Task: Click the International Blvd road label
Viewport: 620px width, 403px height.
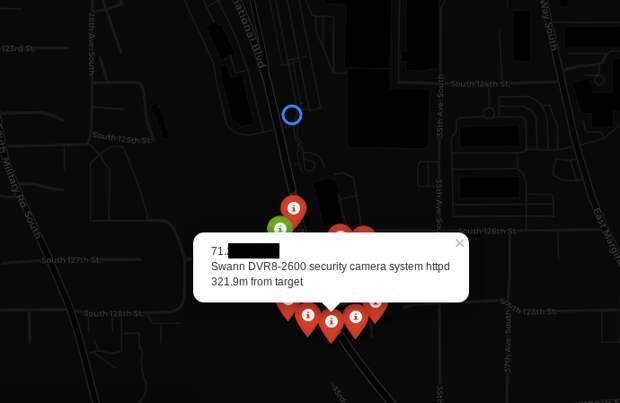Action: coord(249,34)
